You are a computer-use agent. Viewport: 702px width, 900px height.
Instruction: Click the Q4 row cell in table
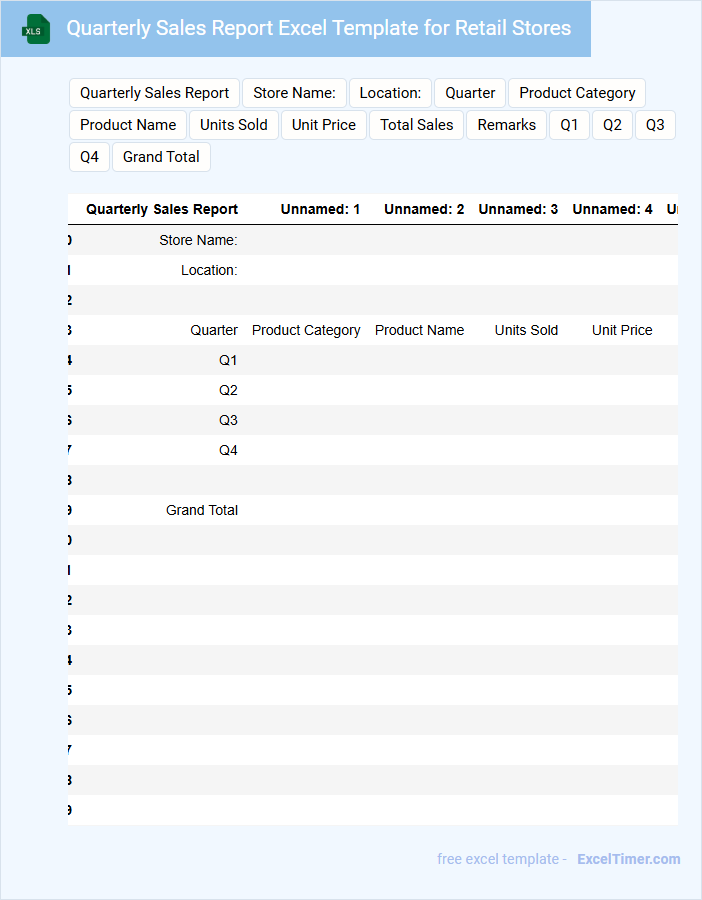pyautogui.click(x=228, y=451)
